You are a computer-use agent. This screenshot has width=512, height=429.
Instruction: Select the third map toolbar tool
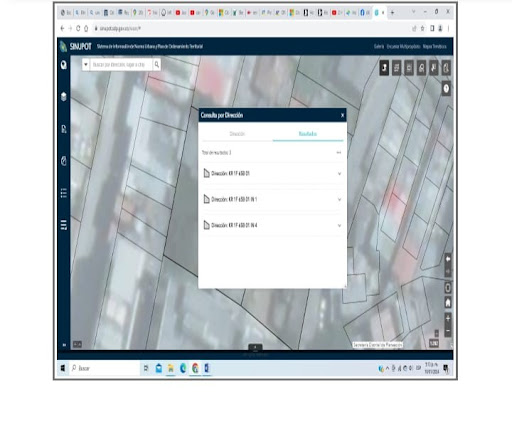[409, 68]
